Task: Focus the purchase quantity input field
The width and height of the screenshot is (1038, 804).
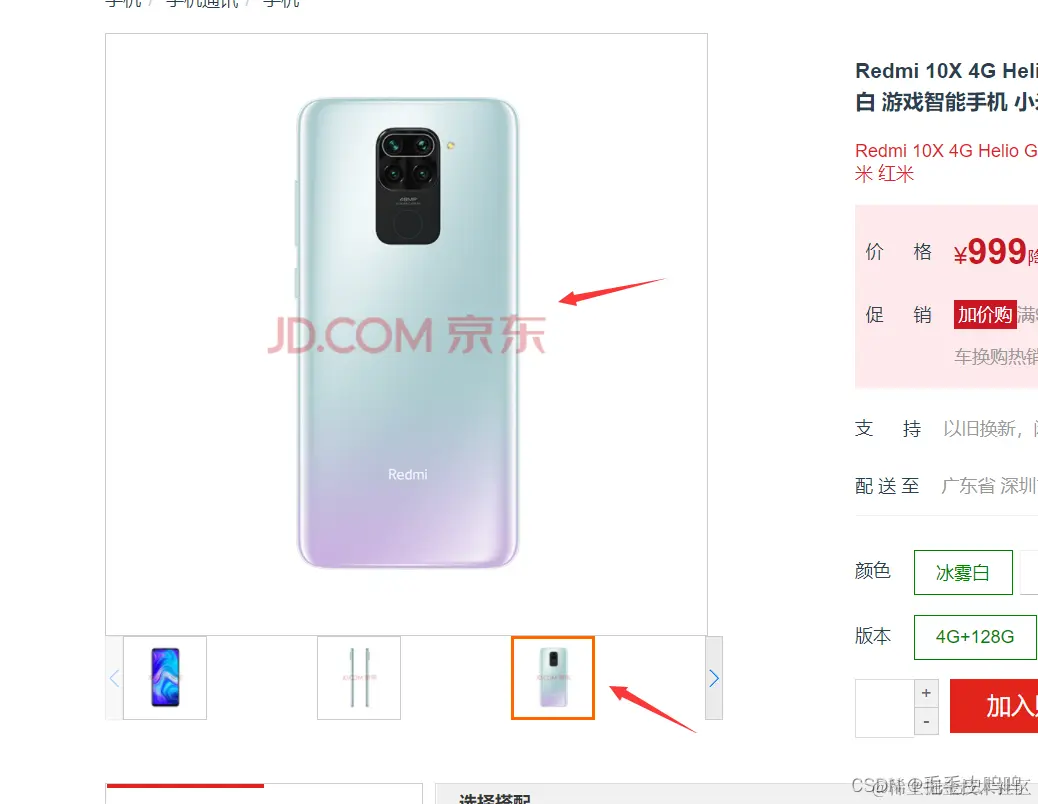Action: [x=884, y=707]
